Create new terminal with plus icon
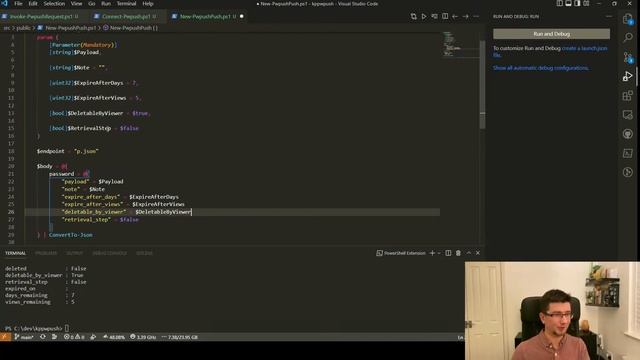This screenshot has height=360, width=640. [x=432, y=253]
